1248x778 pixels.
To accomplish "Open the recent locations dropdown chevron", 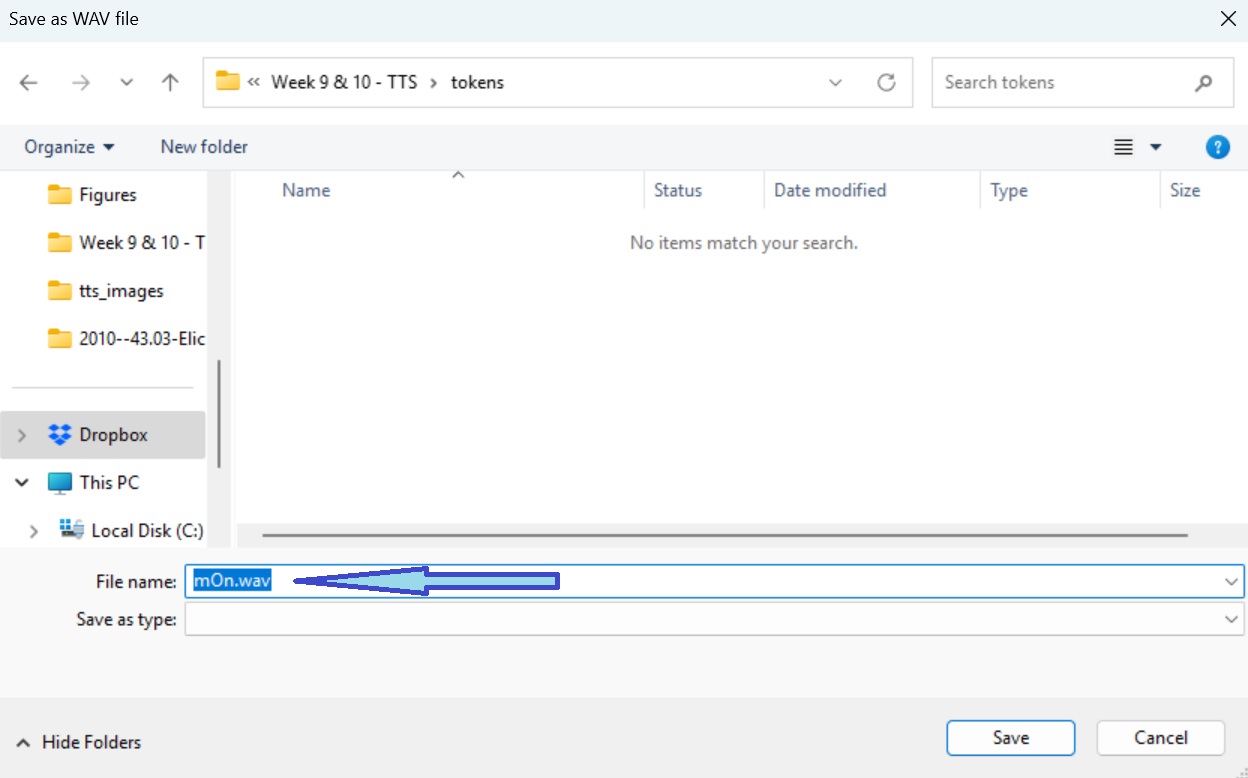I will click(x=126, y=83).
